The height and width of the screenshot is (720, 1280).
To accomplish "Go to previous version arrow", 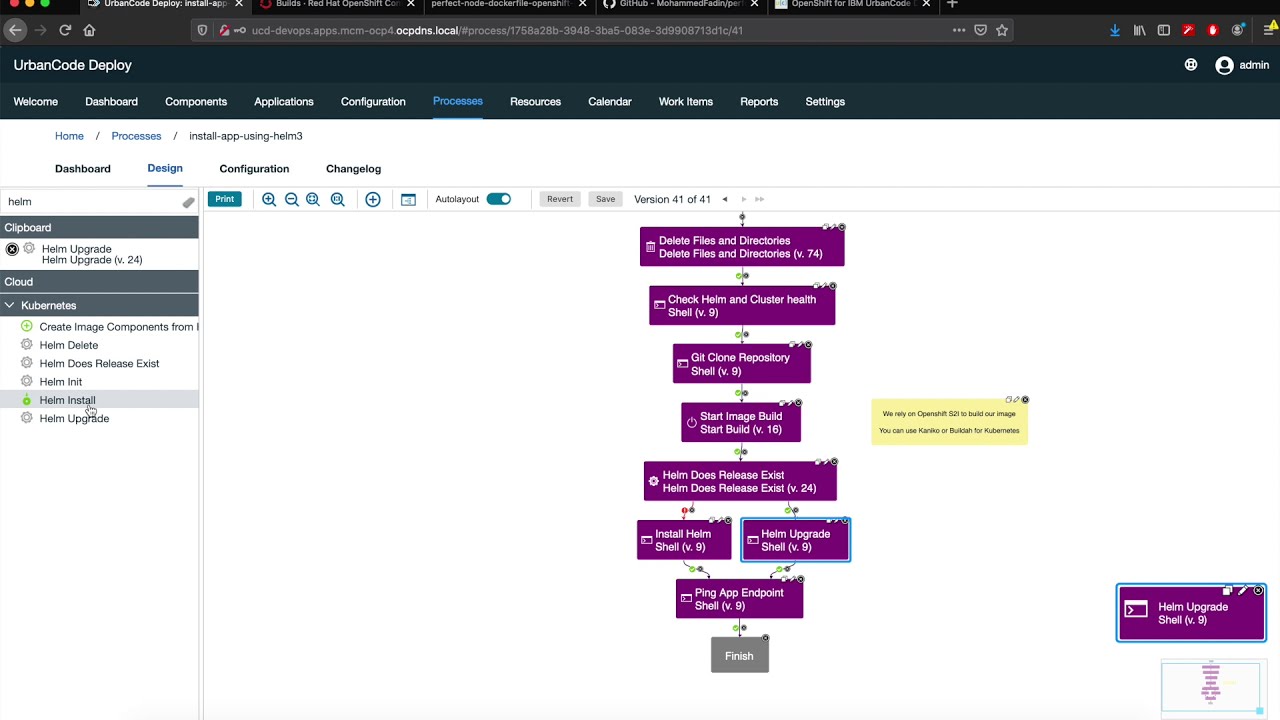I will (725, 199).
